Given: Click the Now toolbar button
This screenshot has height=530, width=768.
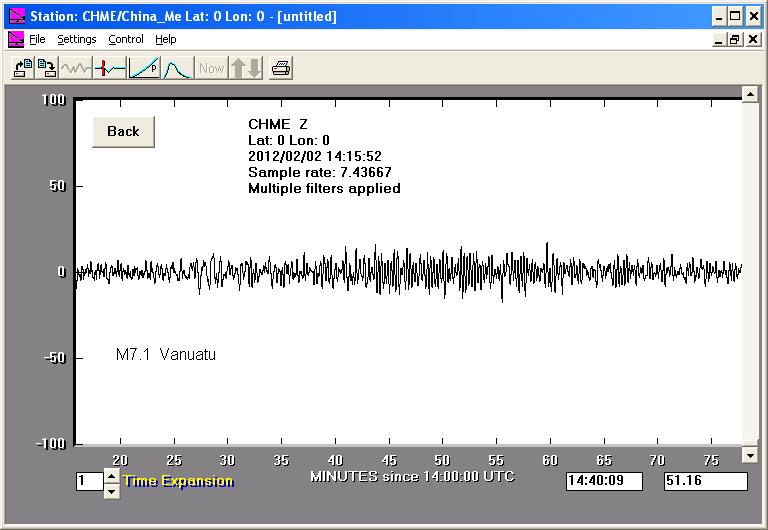Looking at the screenshot, I should coord(212,68).
